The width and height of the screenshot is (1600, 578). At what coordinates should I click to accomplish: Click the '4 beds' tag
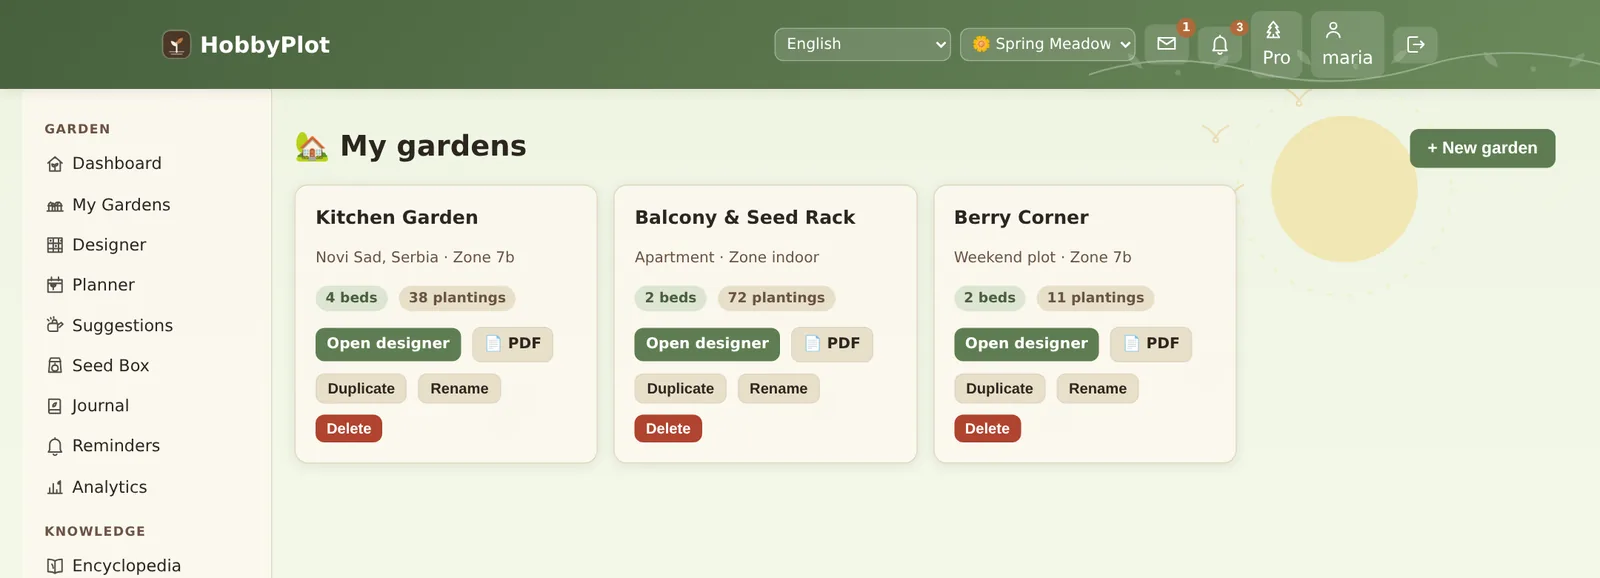pos(351,298)
